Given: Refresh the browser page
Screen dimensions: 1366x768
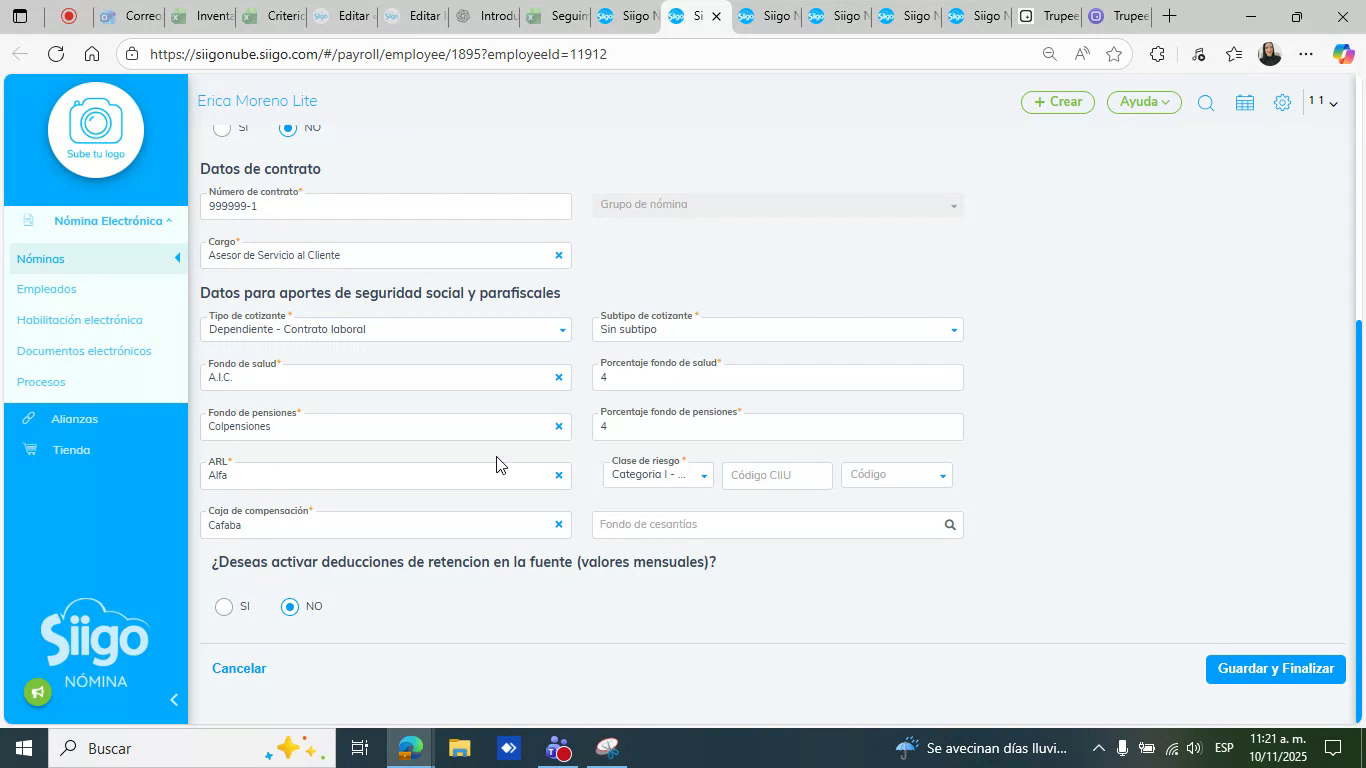Looking at the screenshot, I should [x=56, y=54].
